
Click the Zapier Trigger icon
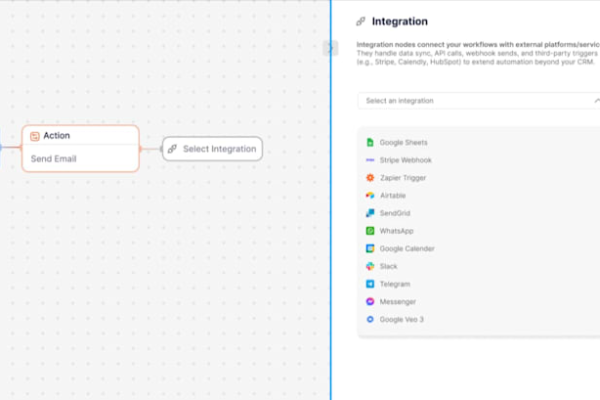point(370,177)
